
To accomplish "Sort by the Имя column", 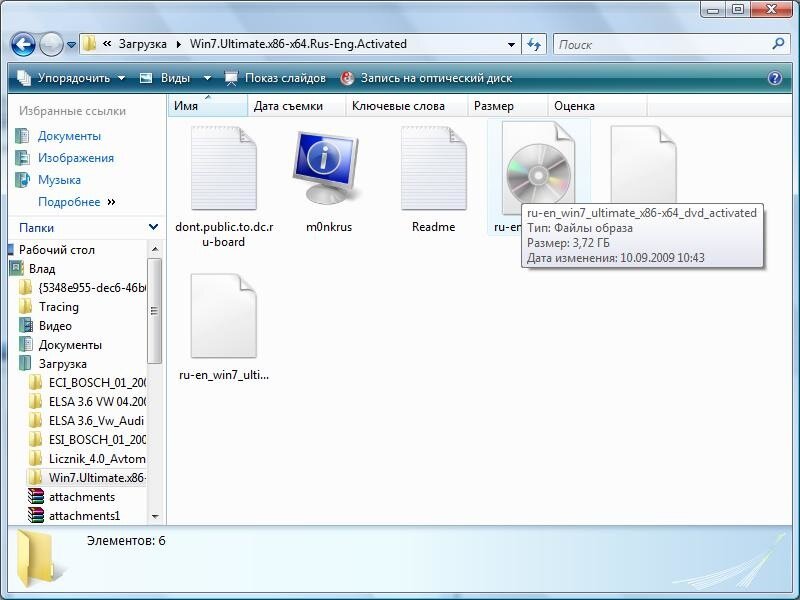I will [x=208, y=106].
